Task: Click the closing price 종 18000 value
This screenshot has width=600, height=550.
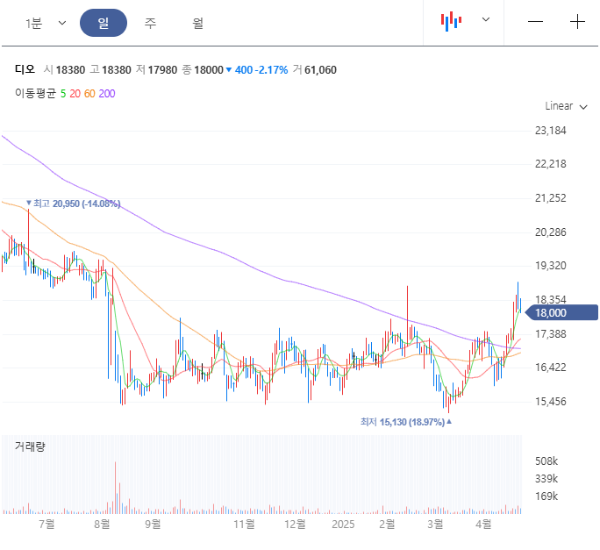Action: click(x=202, y=70)
